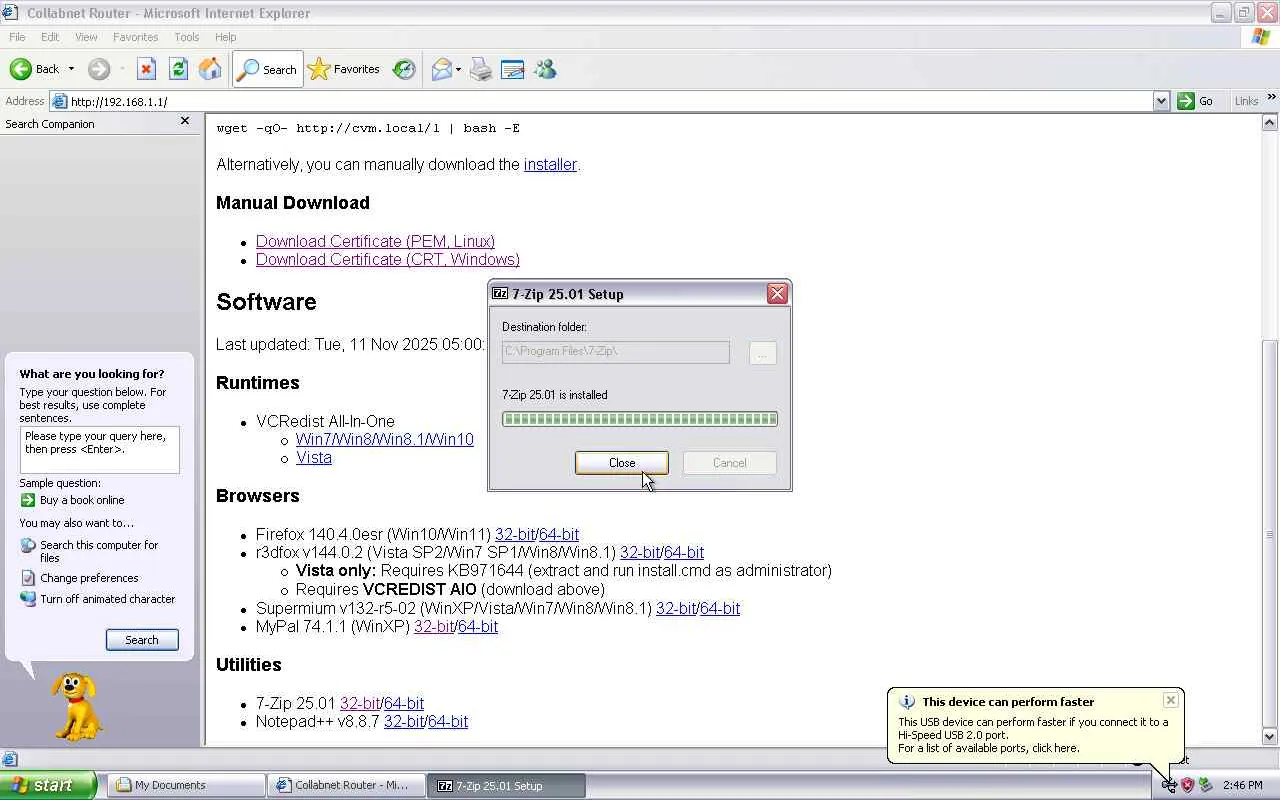Go to the Home page icon
The image size is (1280, 800).
pyautogui.click(x=210, y=69)
